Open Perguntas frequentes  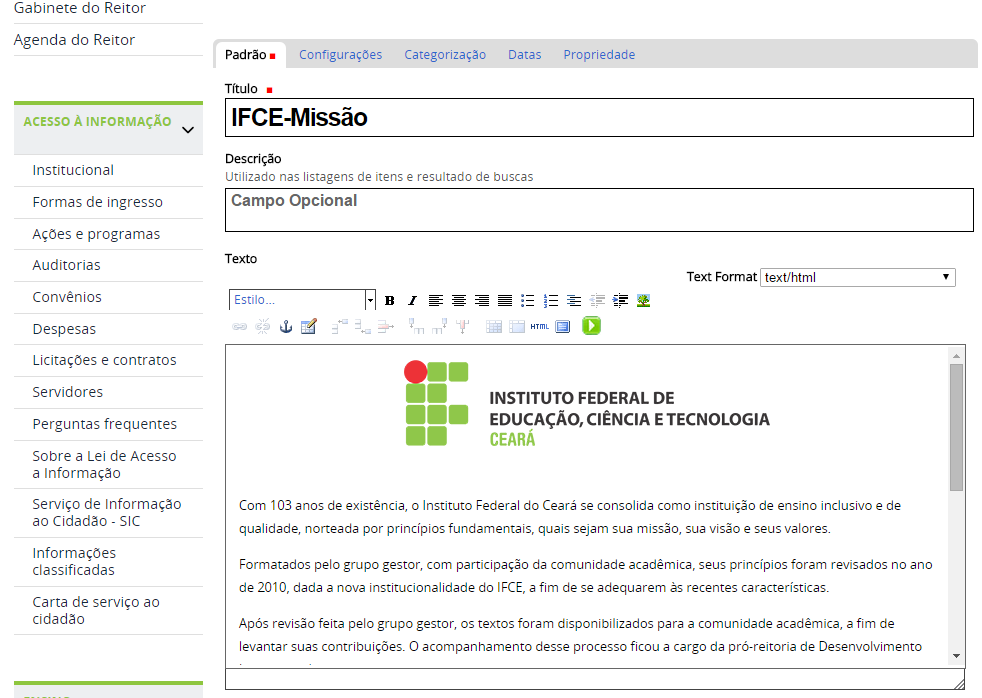point(104,424)
